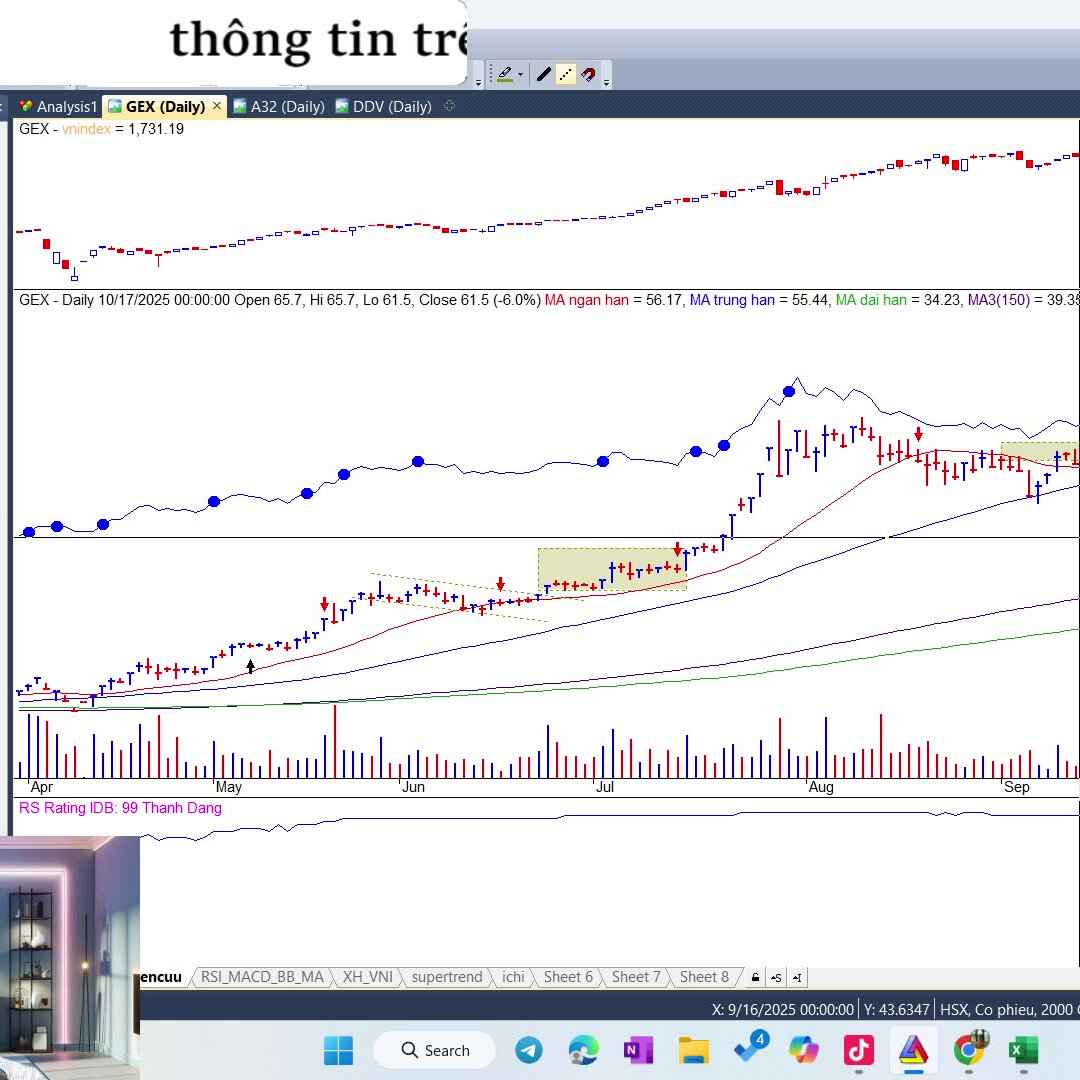Screen dimensions: 1080x1080
Task: Open Telegram from the taskbar
Action: (x=529, y=1050)
